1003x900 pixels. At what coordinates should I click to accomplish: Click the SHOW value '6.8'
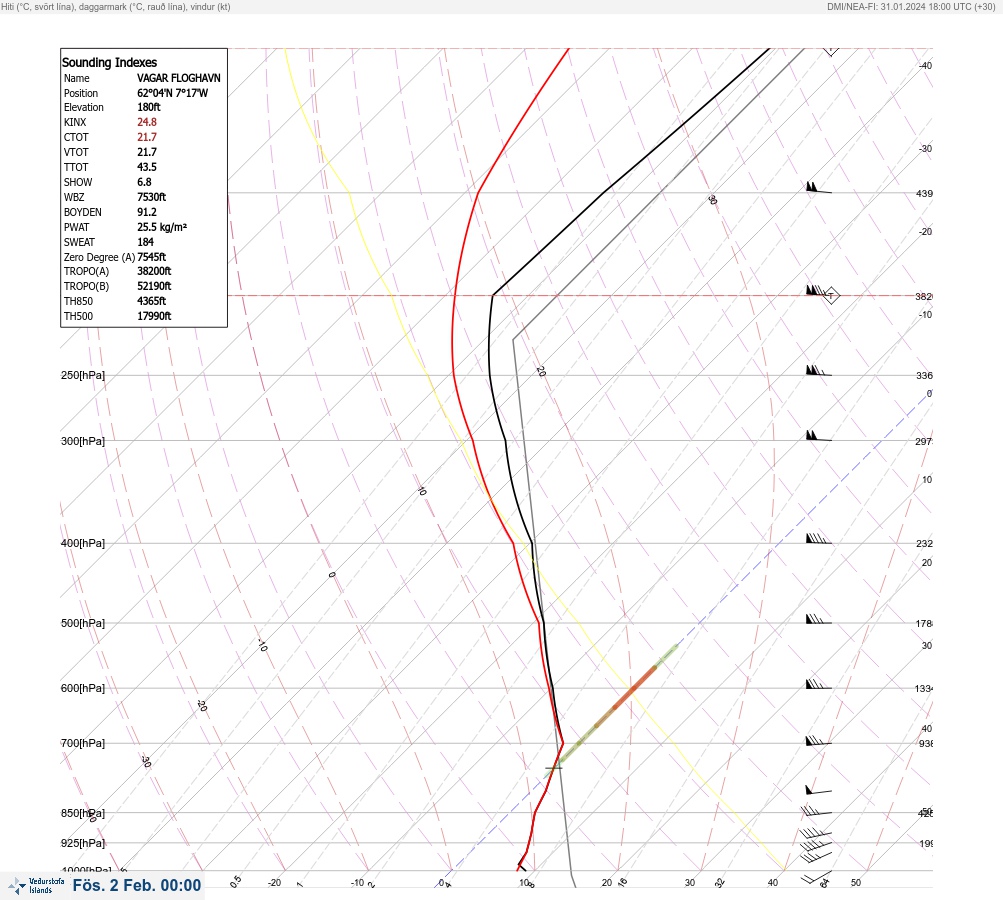coord(144,182)
